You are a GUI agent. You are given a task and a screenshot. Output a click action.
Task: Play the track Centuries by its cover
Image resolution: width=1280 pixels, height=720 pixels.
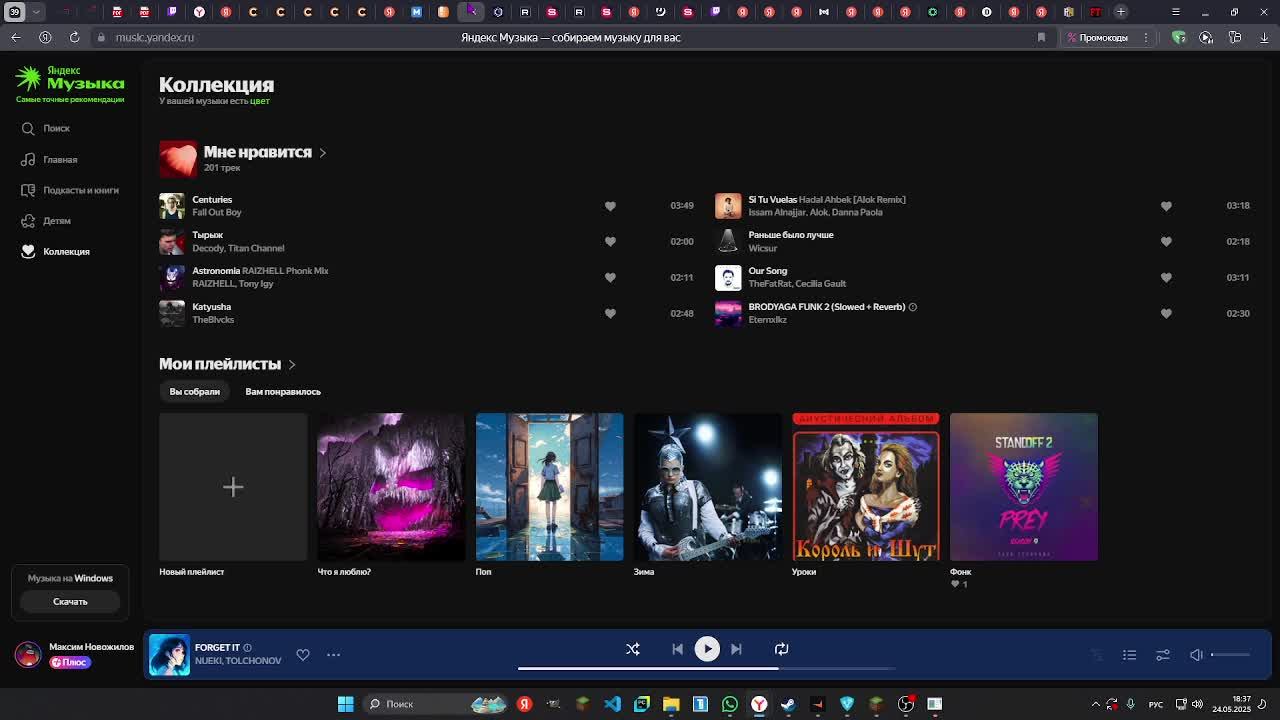coord(172,206)
